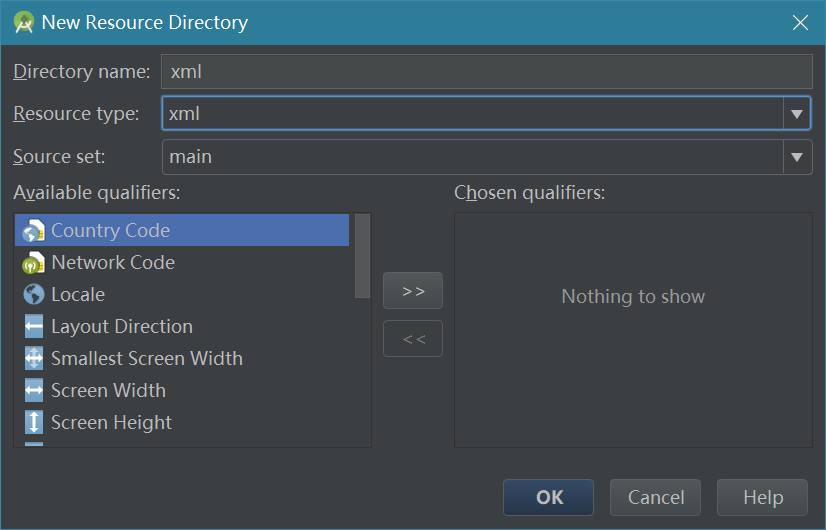
Task: Click the Layout Direction arrow icon
Action: click(x=34, y=327)
